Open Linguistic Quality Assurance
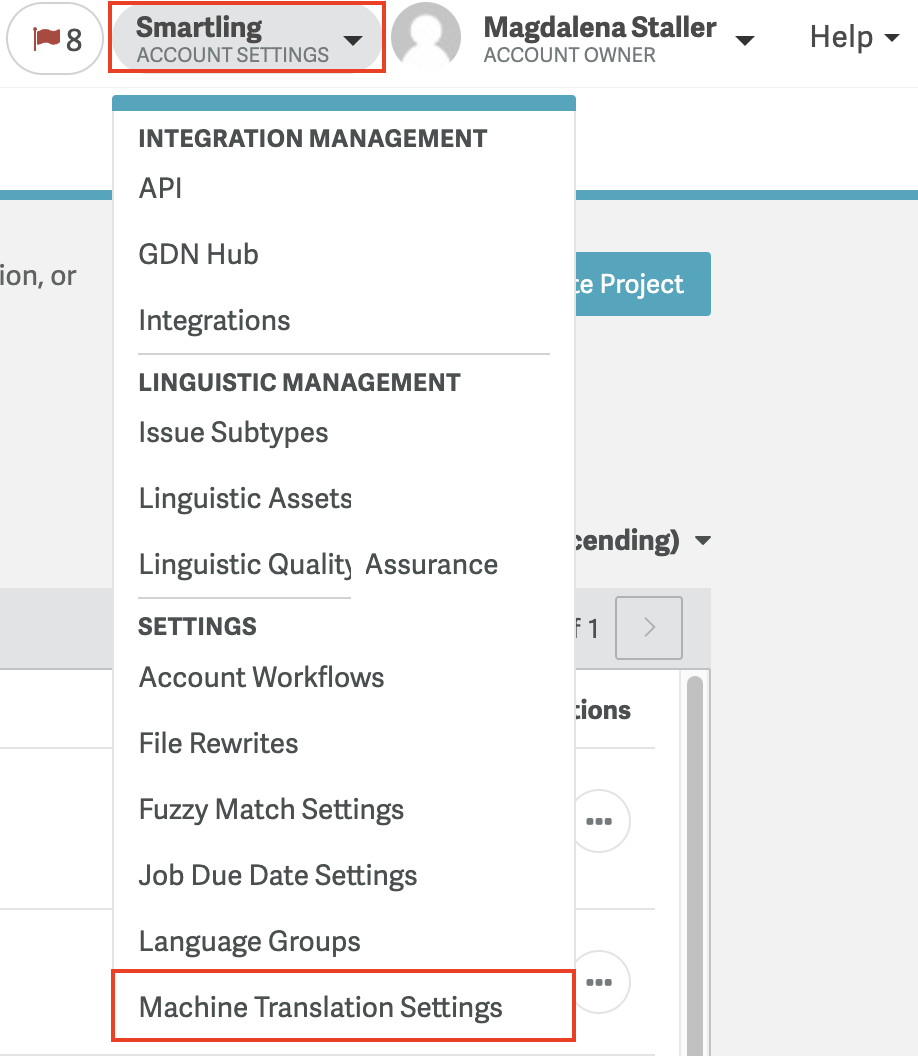The image size is (918, 1056). [318, 564]
